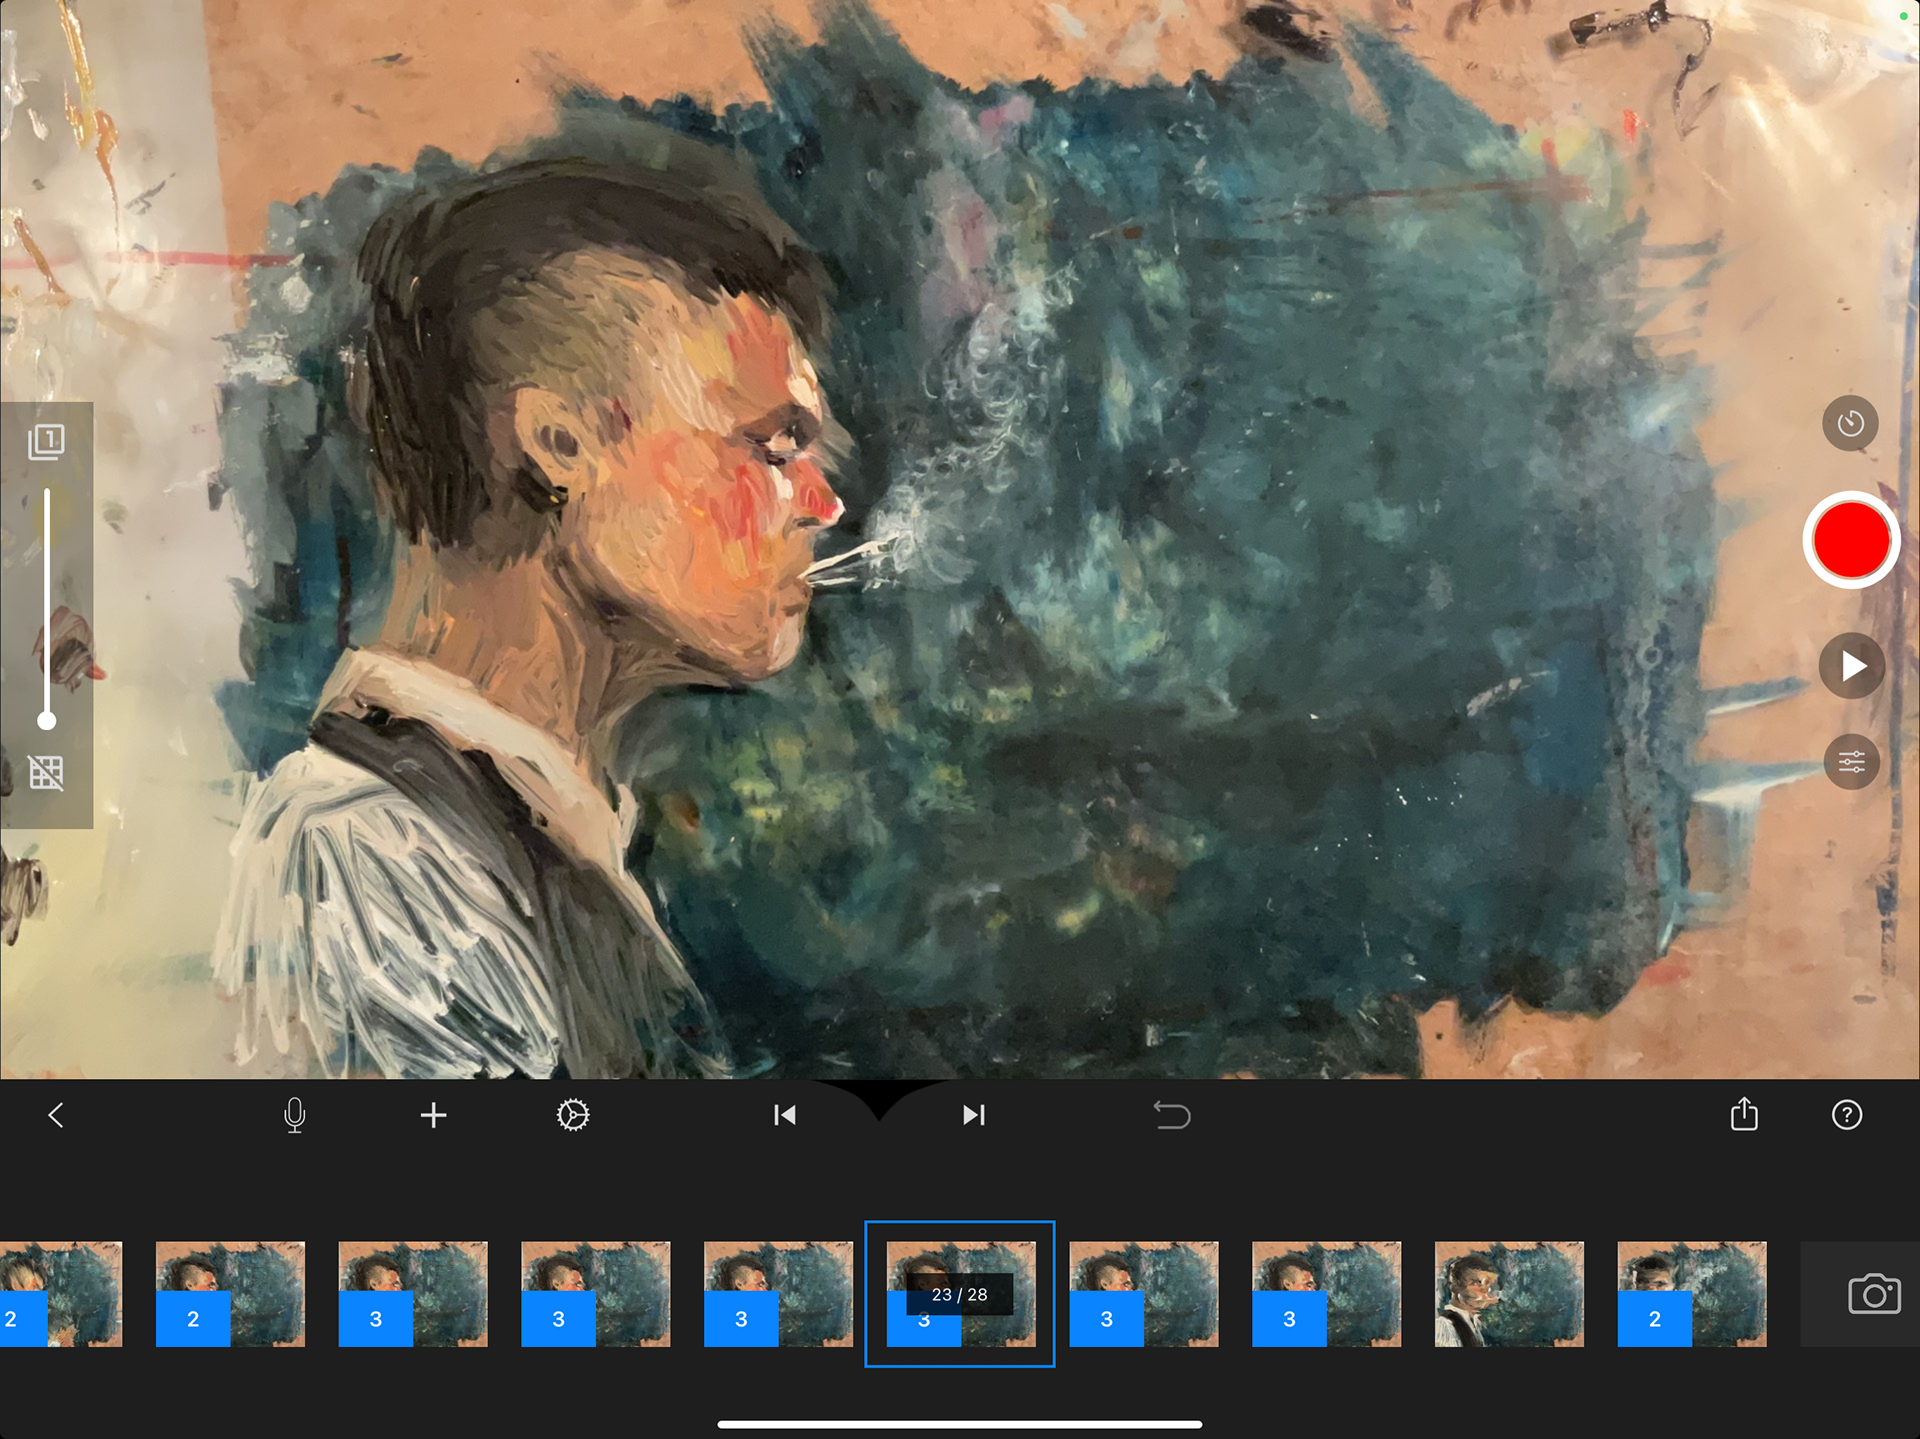
Task: Share or export the movie
Action: (x=1744, y=1114)
